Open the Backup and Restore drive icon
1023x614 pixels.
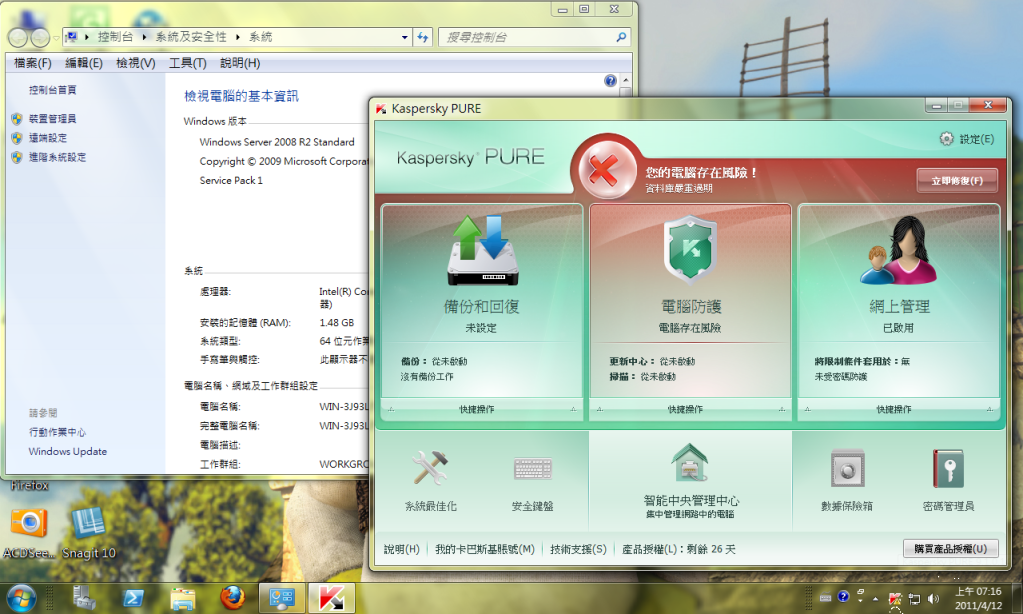click(x=482, y=251)
